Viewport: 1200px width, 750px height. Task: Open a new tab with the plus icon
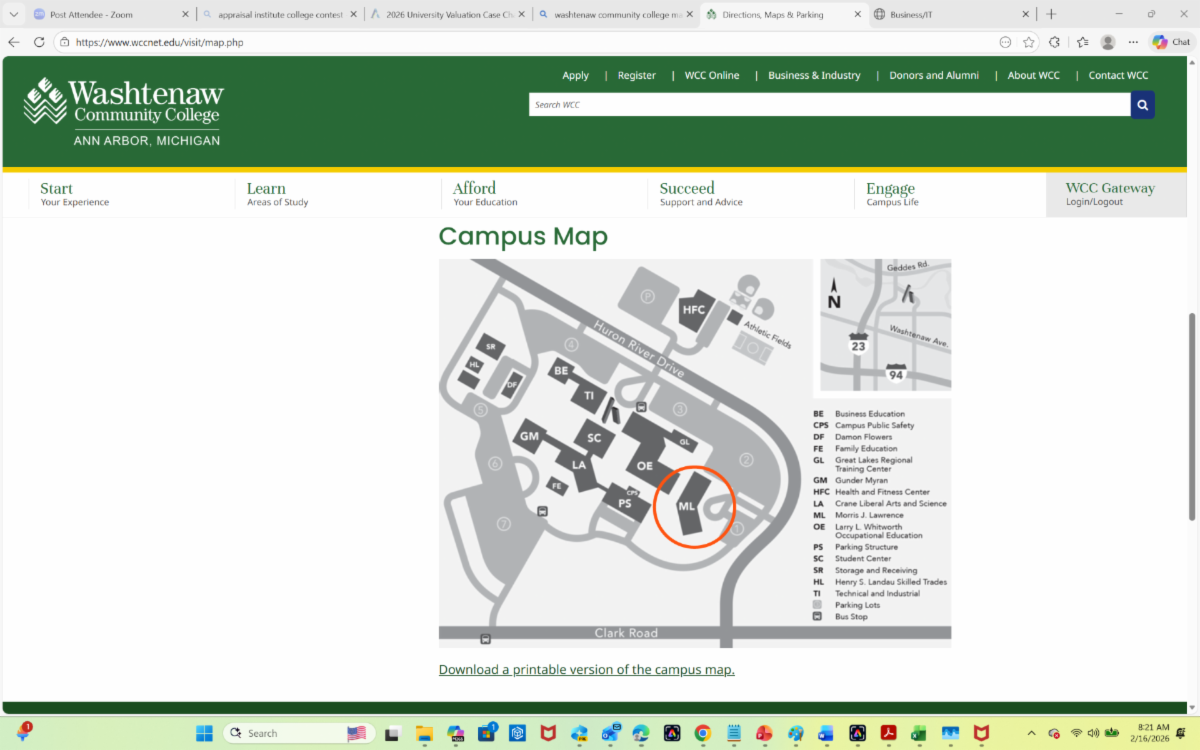pos(1051,14)
